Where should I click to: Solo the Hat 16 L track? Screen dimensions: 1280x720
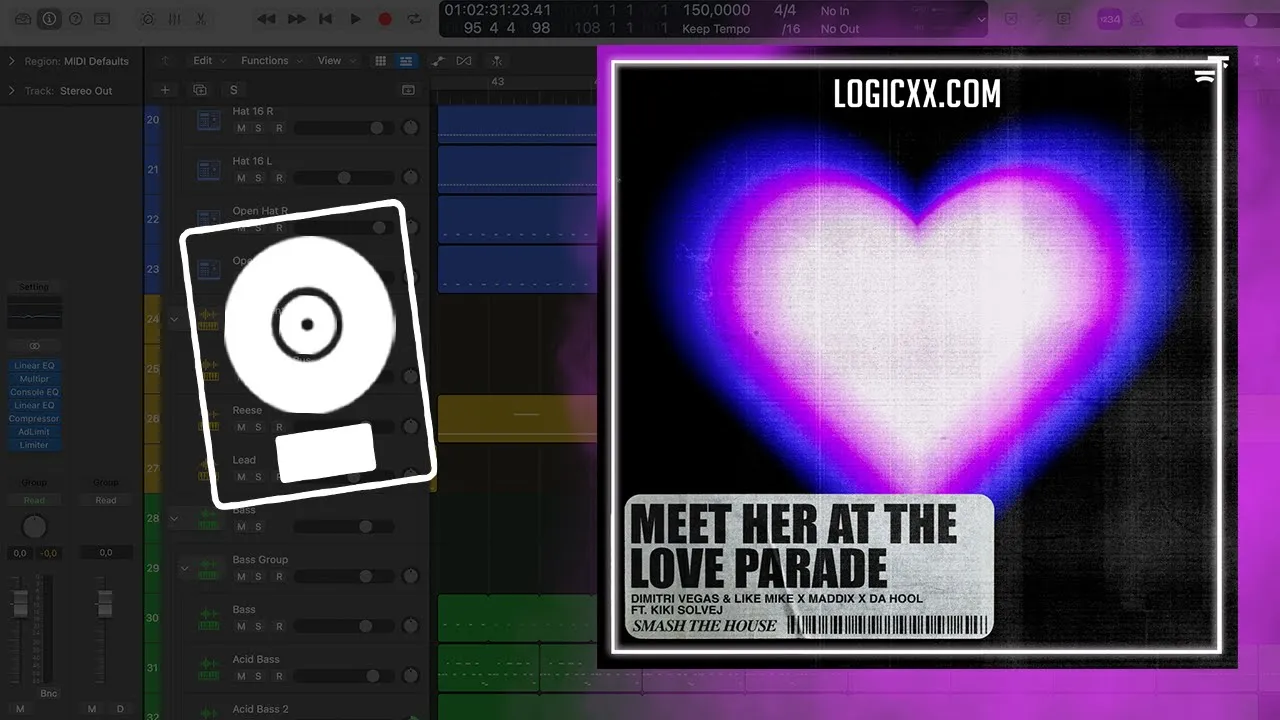(258, 178)
